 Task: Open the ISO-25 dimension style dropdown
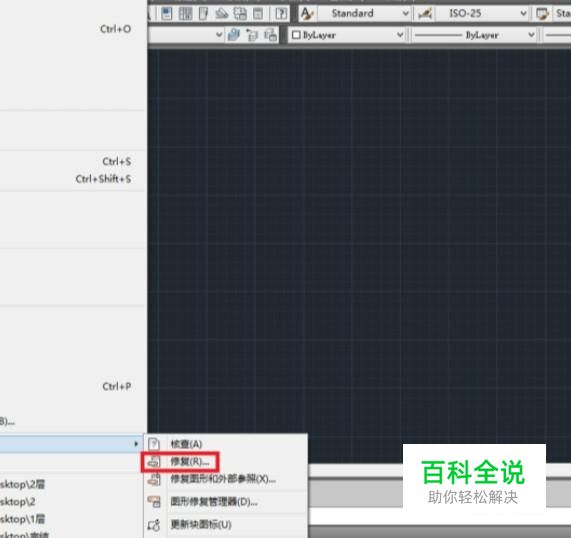[x=482, y=13]
